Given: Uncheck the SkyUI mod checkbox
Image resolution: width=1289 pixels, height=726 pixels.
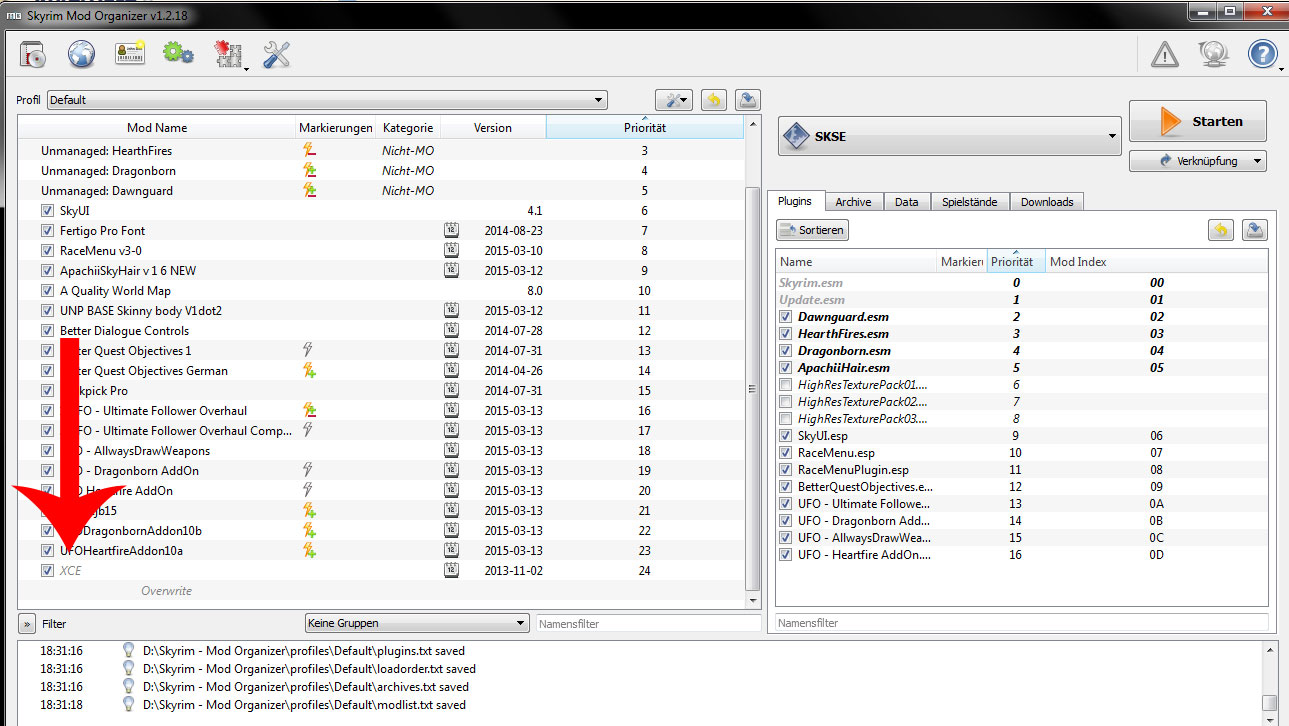Looking at the screenshot, I should pos(48,211).
